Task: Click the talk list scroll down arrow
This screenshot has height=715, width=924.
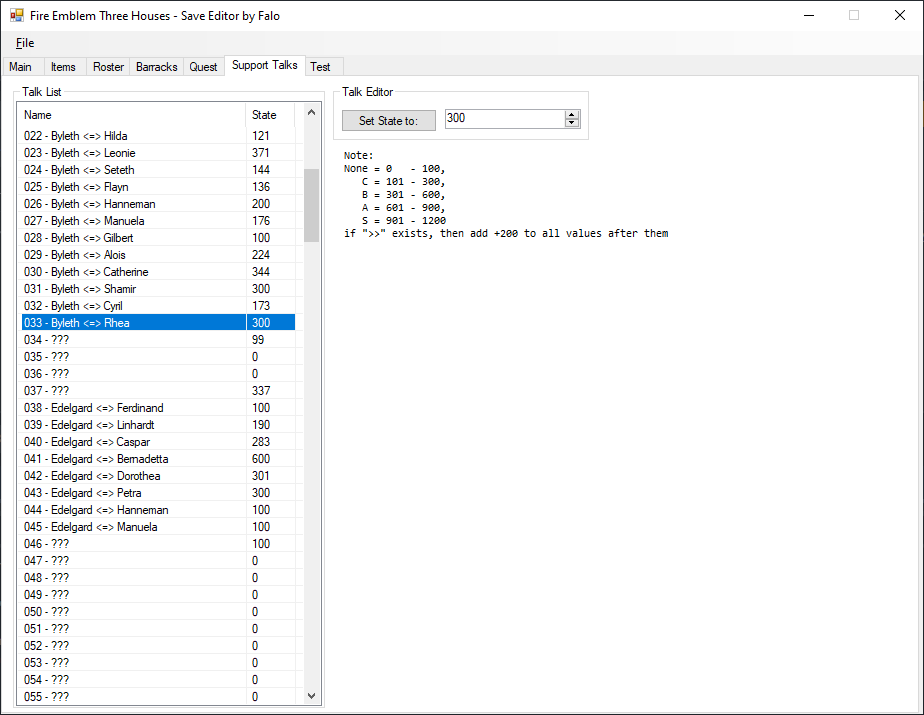Action: point(311,696)
